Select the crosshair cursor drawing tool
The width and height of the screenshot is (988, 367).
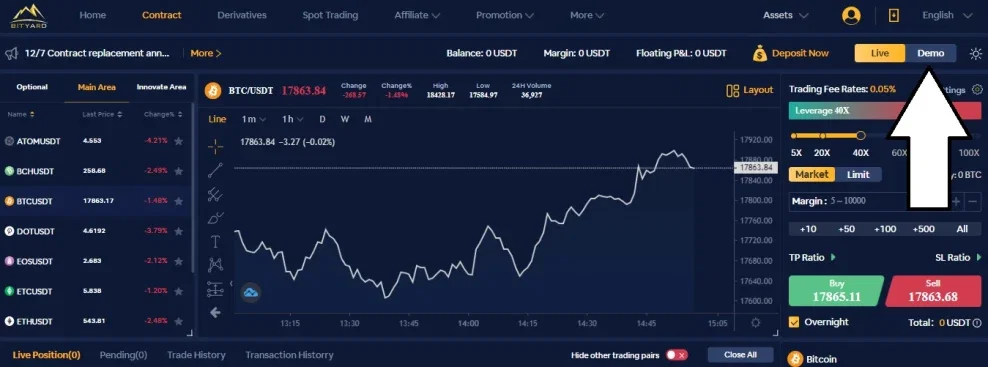point(215,146)
